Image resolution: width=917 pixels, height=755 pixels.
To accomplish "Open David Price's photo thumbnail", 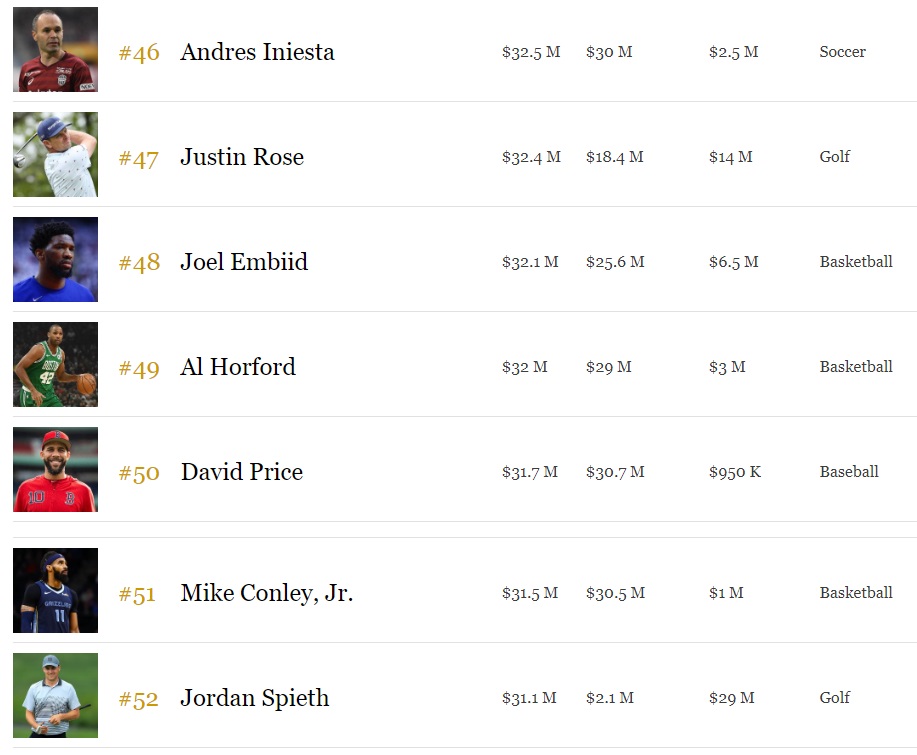I will pos(55,470).
